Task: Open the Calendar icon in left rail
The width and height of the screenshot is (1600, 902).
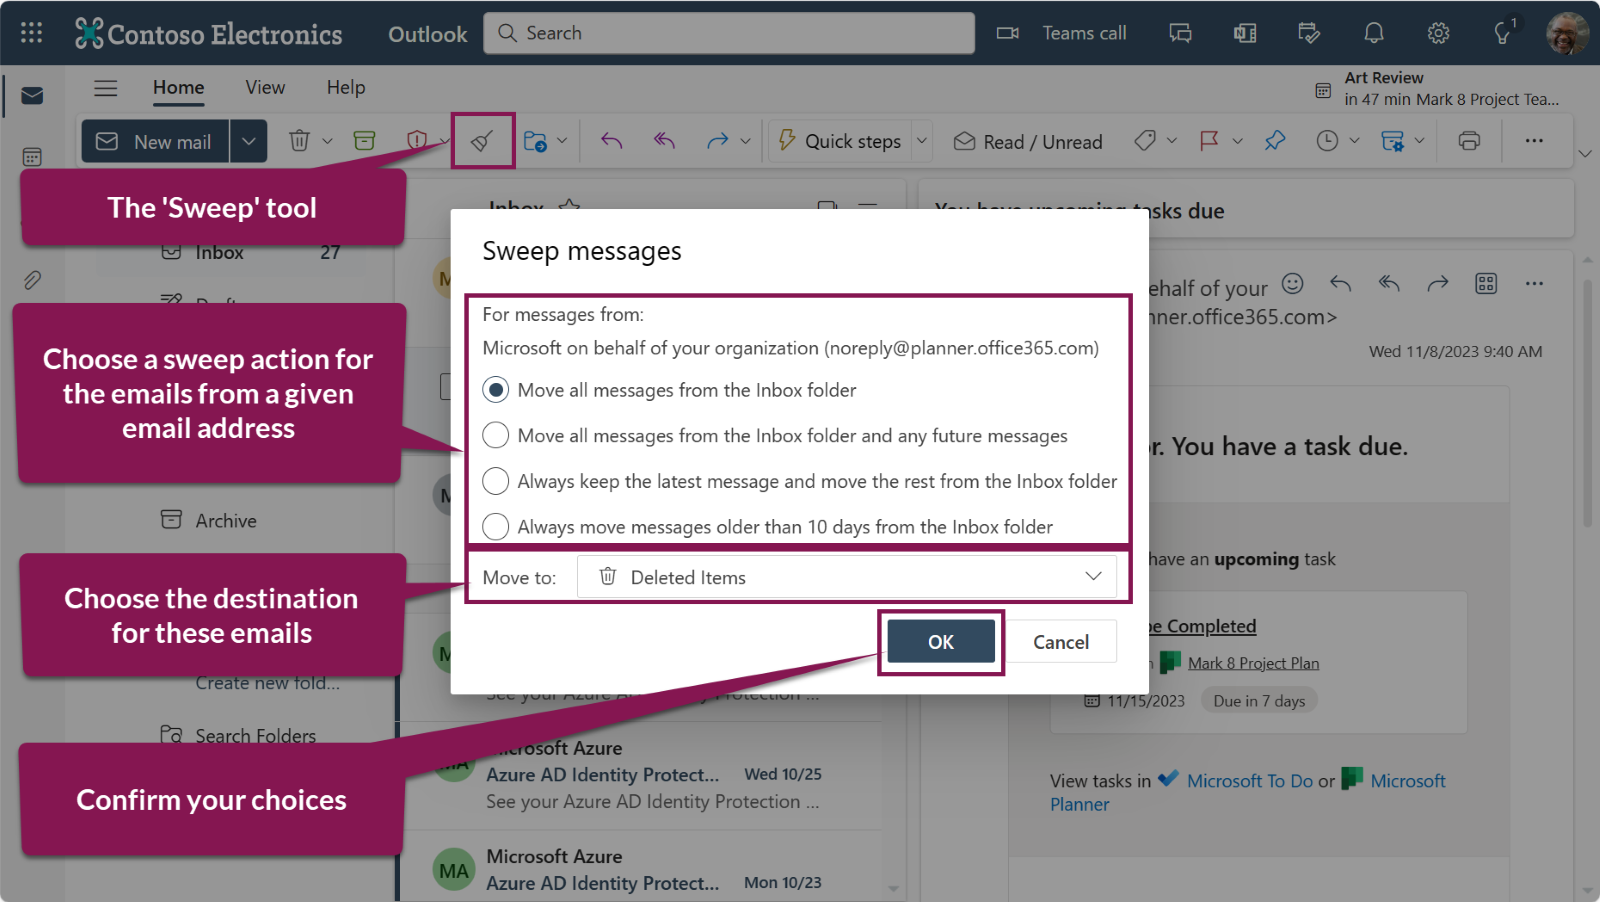Action: 32,157
